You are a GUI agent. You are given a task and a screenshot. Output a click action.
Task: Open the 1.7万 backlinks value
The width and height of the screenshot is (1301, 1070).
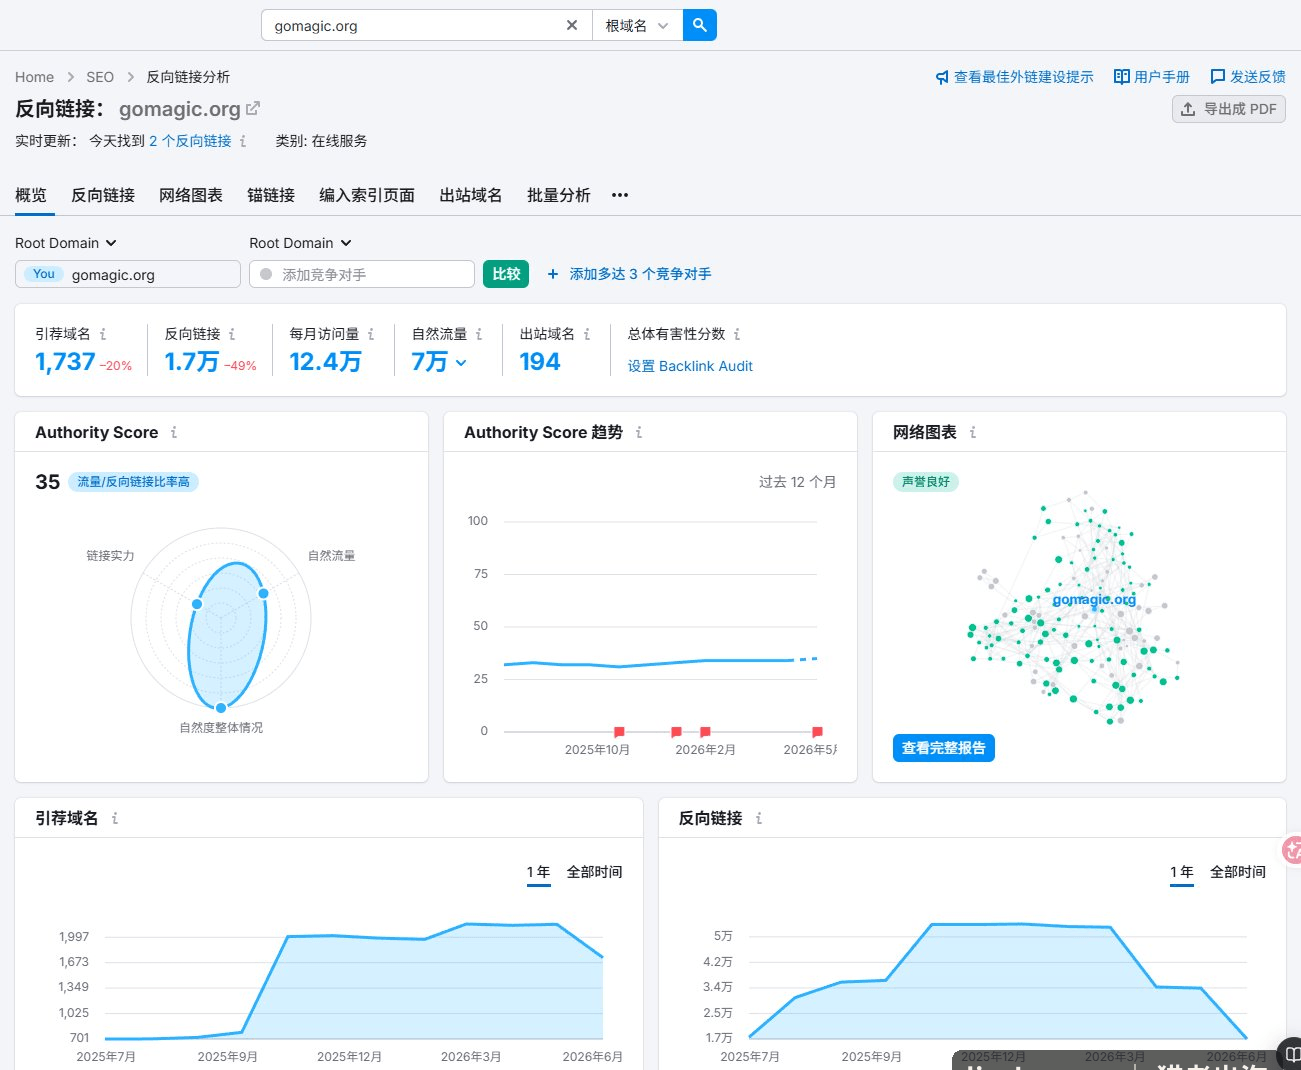[191, 362]
